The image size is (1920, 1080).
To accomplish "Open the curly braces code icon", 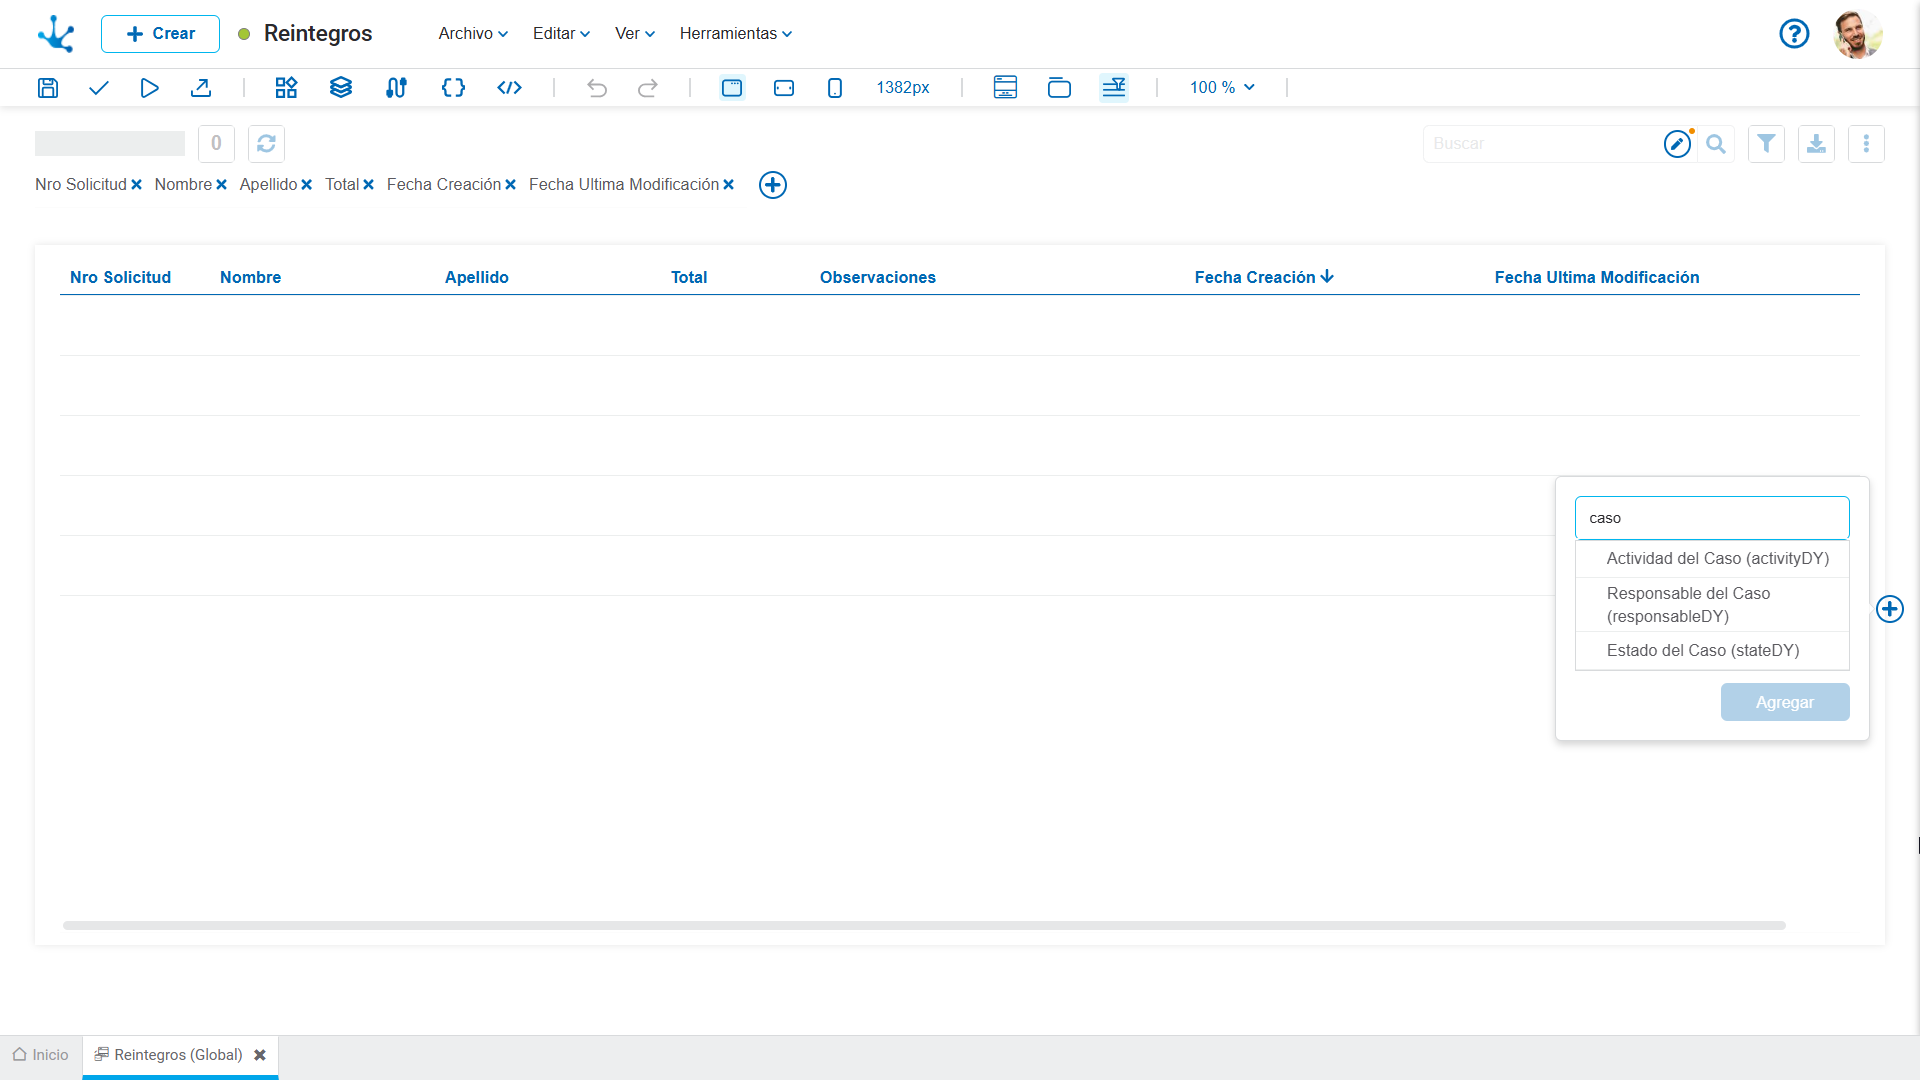I will click(453, 88).
